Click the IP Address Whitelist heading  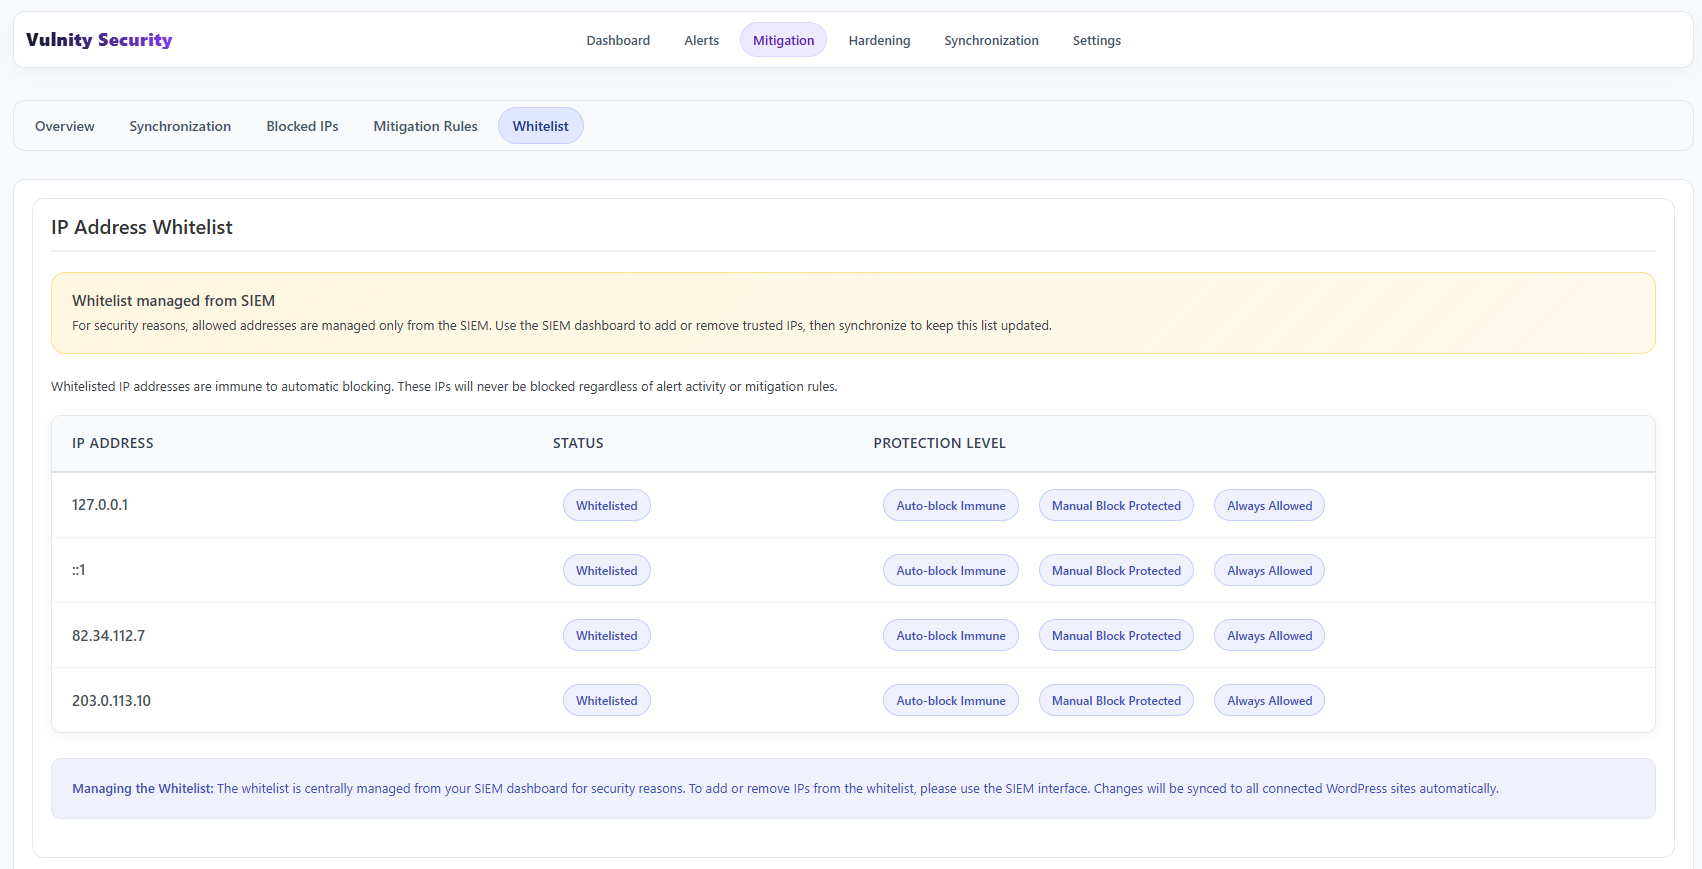(142, 227)
